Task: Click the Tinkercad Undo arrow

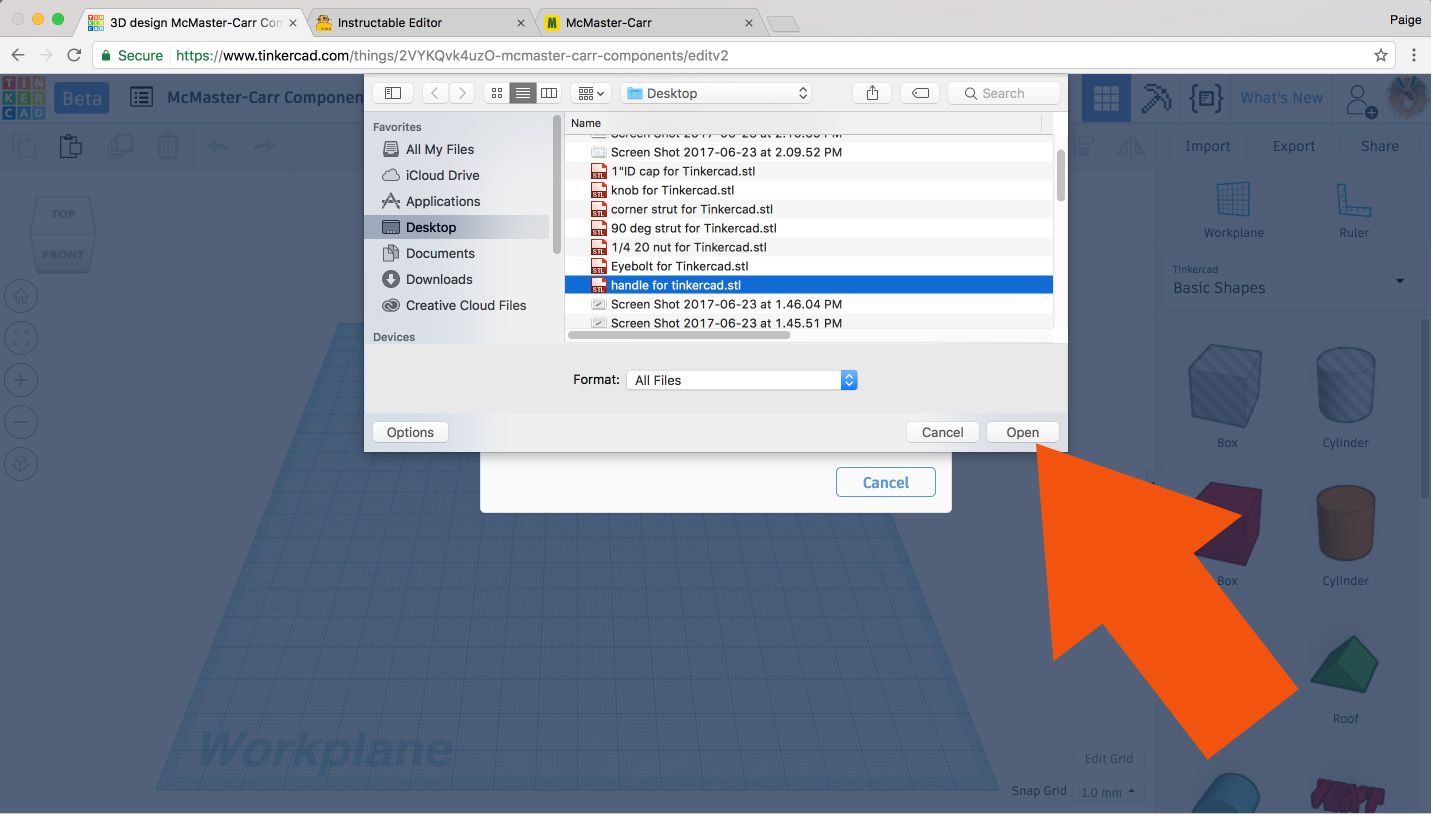Action: click(217, 146)
